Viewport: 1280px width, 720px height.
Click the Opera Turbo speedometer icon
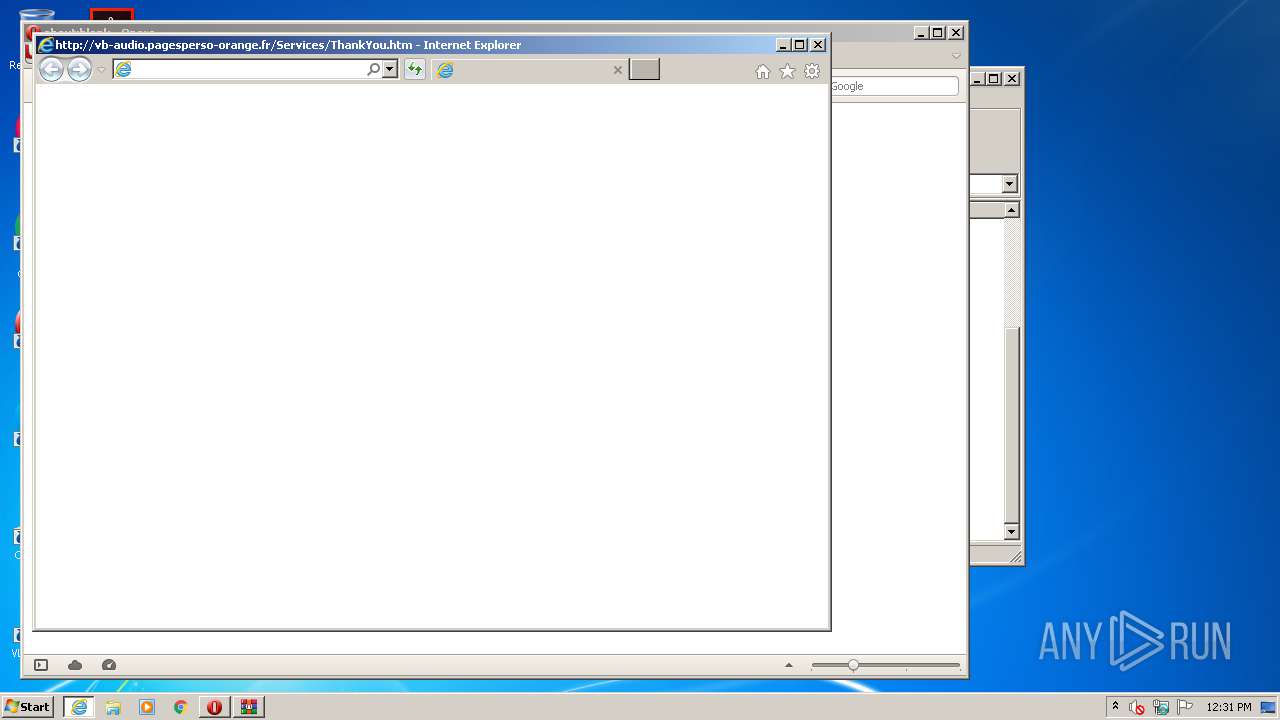coord(109,665)
